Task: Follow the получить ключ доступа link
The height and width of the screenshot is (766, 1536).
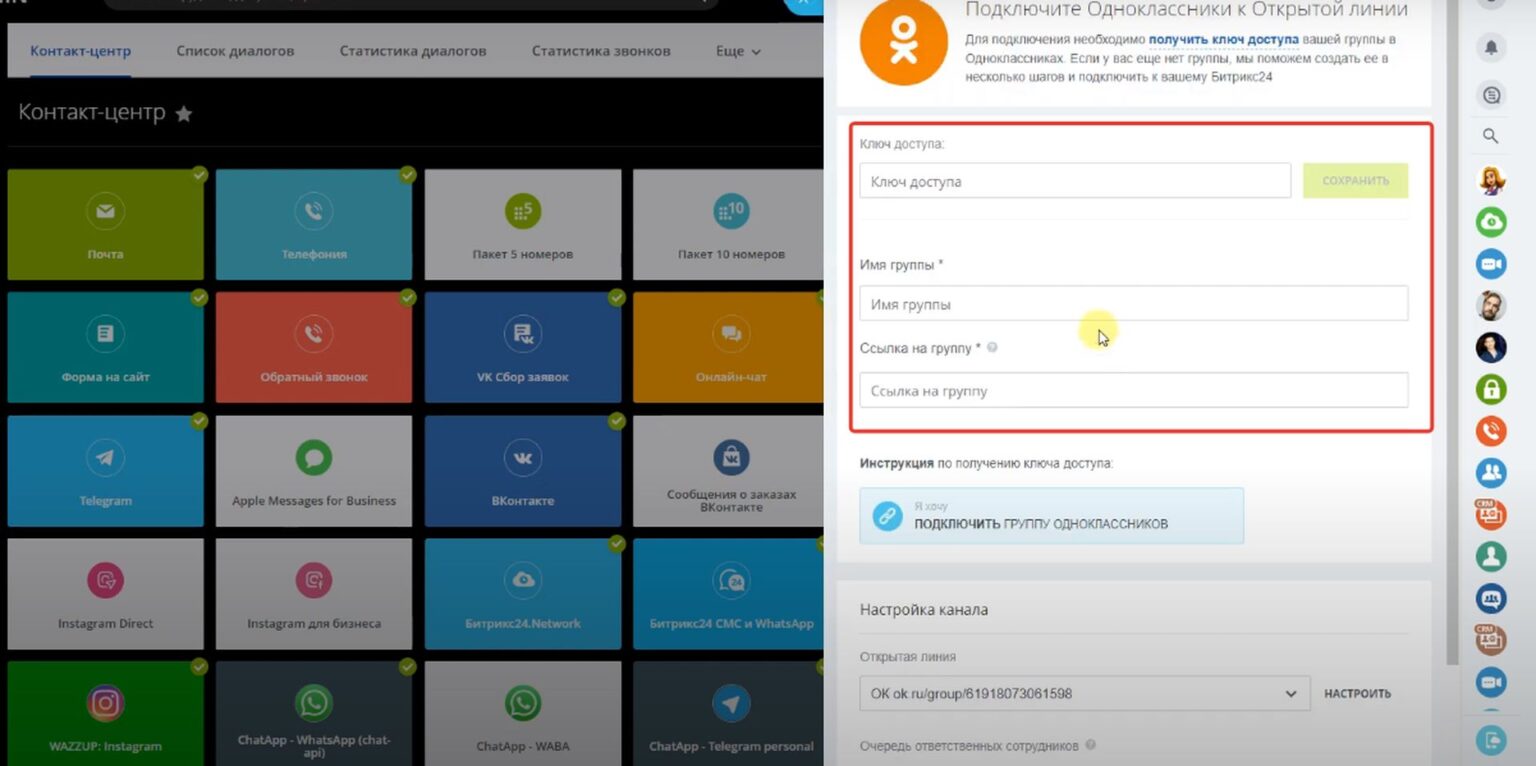Action: coord(1224,40)
